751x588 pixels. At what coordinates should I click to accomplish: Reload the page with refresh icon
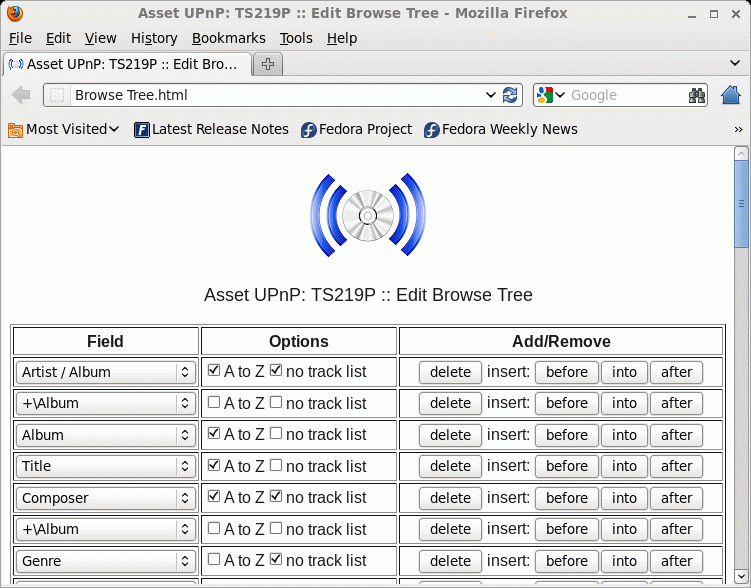tap(510, 95)
